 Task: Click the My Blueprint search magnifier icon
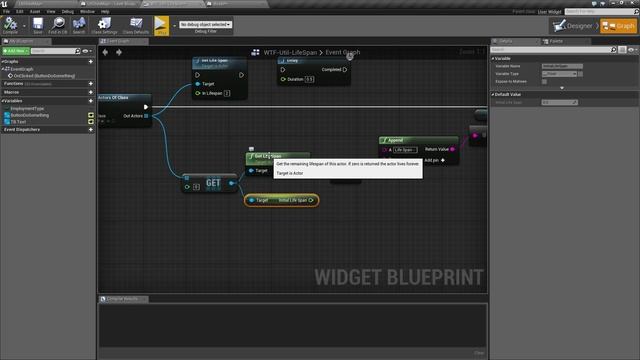tap(78, 51)
